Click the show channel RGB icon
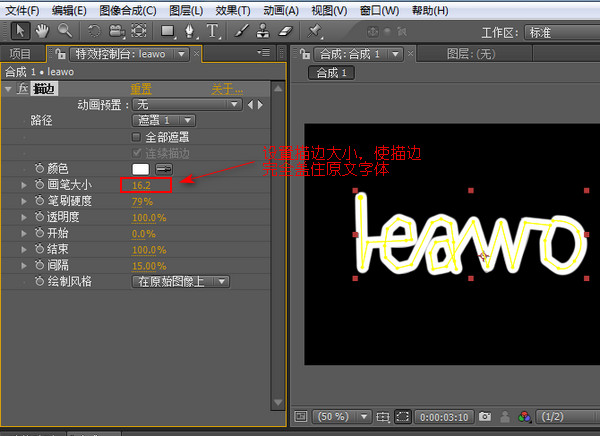 [x=524, y=416]
